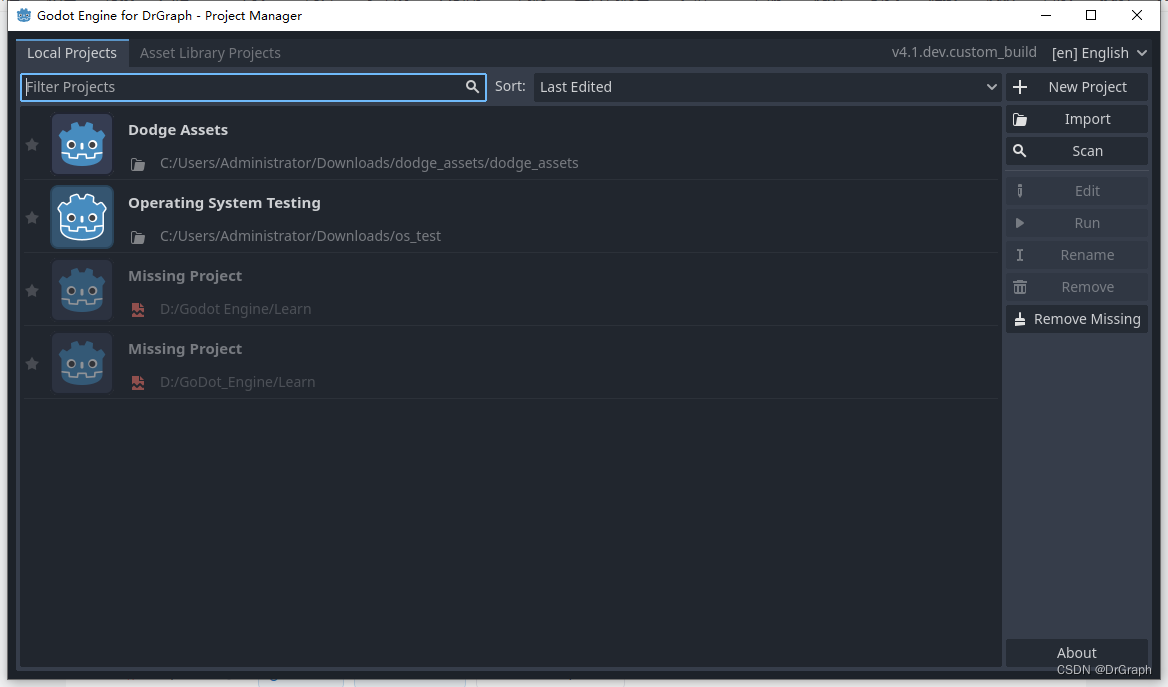Click Godot icon of D:/GoDot_Engine/Learn project
The width and height of the screenshot is (1168, 687).
[82, 363]
